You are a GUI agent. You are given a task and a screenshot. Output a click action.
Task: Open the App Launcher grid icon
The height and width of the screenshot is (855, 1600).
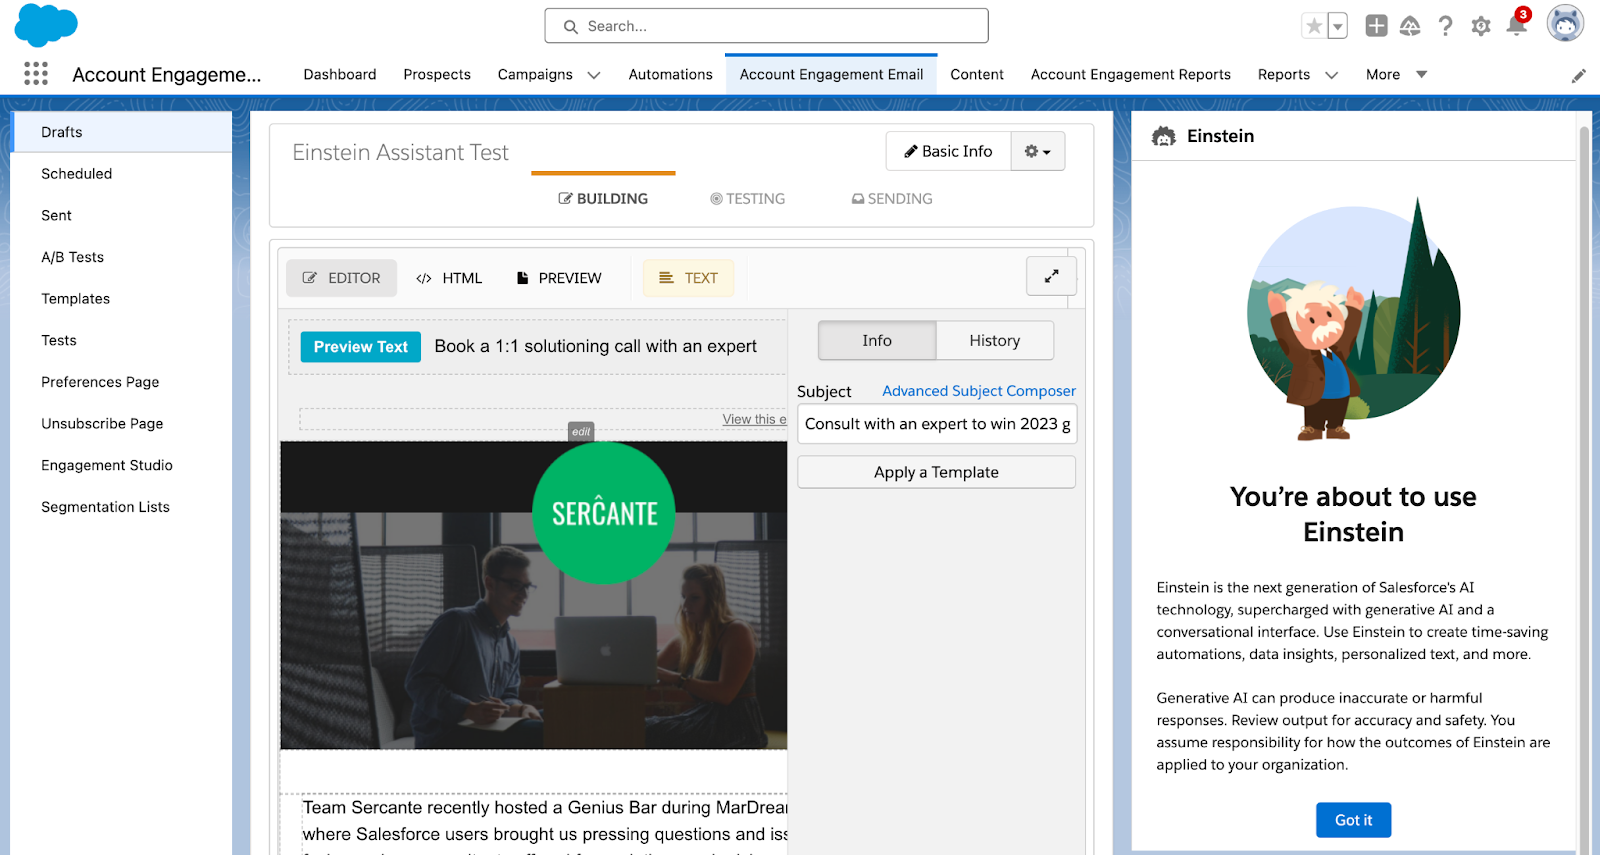[x=36, y=74]
